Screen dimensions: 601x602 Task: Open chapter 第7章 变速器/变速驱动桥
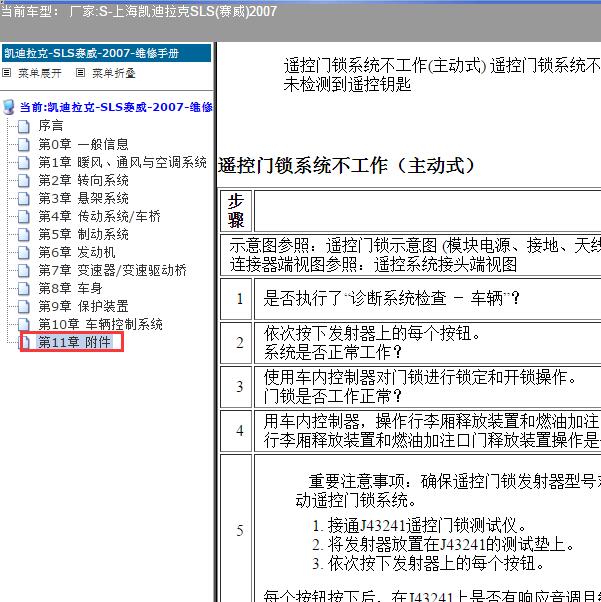112,270
